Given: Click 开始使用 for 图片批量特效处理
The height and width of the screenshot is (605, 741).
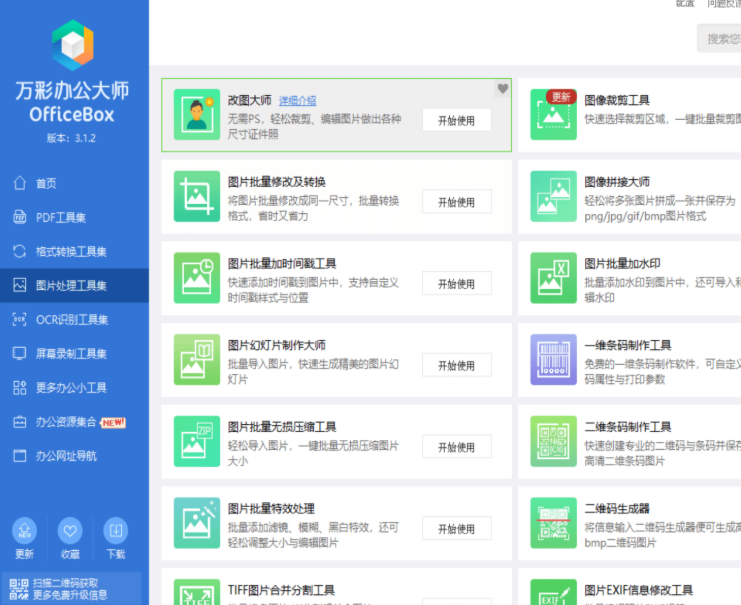Looking at the screenshot, I should click(457, 528).
